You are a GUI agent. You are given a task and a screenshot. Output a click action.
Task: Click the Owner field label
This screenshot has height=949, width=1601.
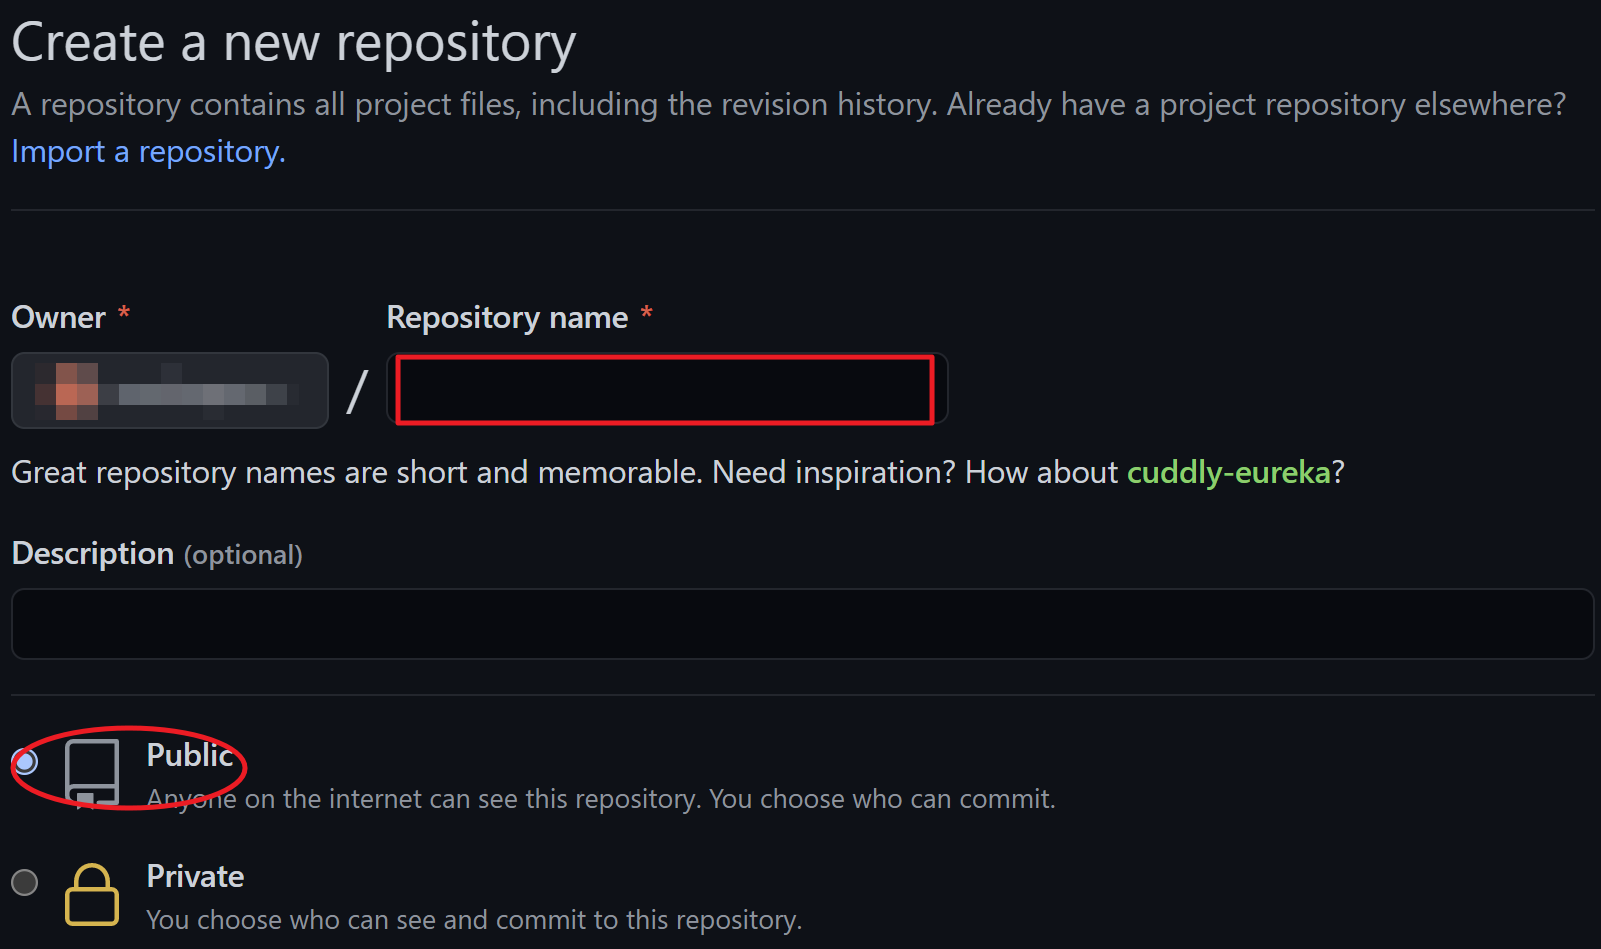[59, 317]
